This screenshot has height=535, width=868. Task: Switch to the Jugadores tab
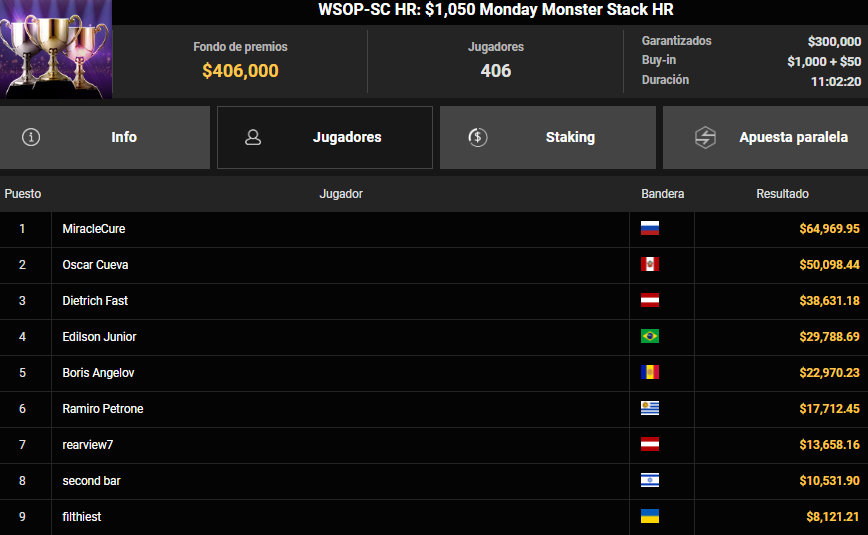pos(325,137)
